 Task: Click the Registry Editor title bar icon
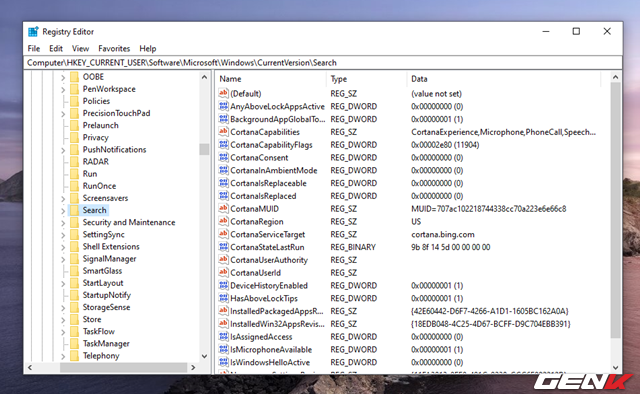pos(33,31)
